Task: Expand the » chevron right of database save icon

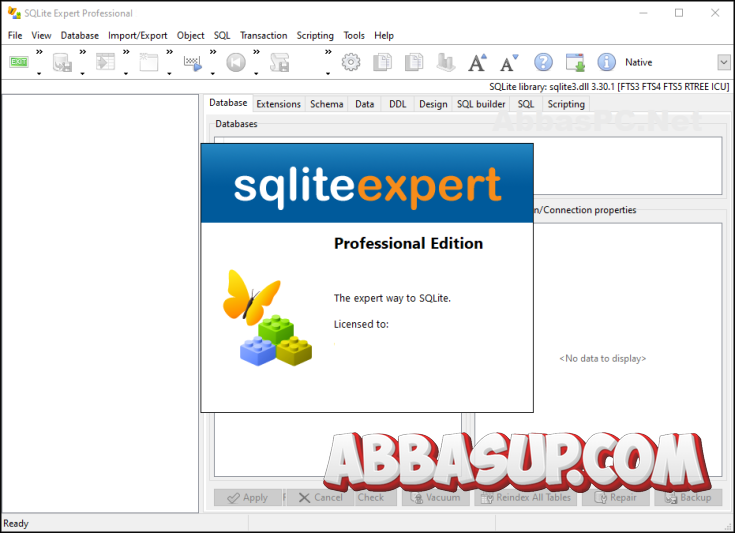Action: click(x=82, y=52)
